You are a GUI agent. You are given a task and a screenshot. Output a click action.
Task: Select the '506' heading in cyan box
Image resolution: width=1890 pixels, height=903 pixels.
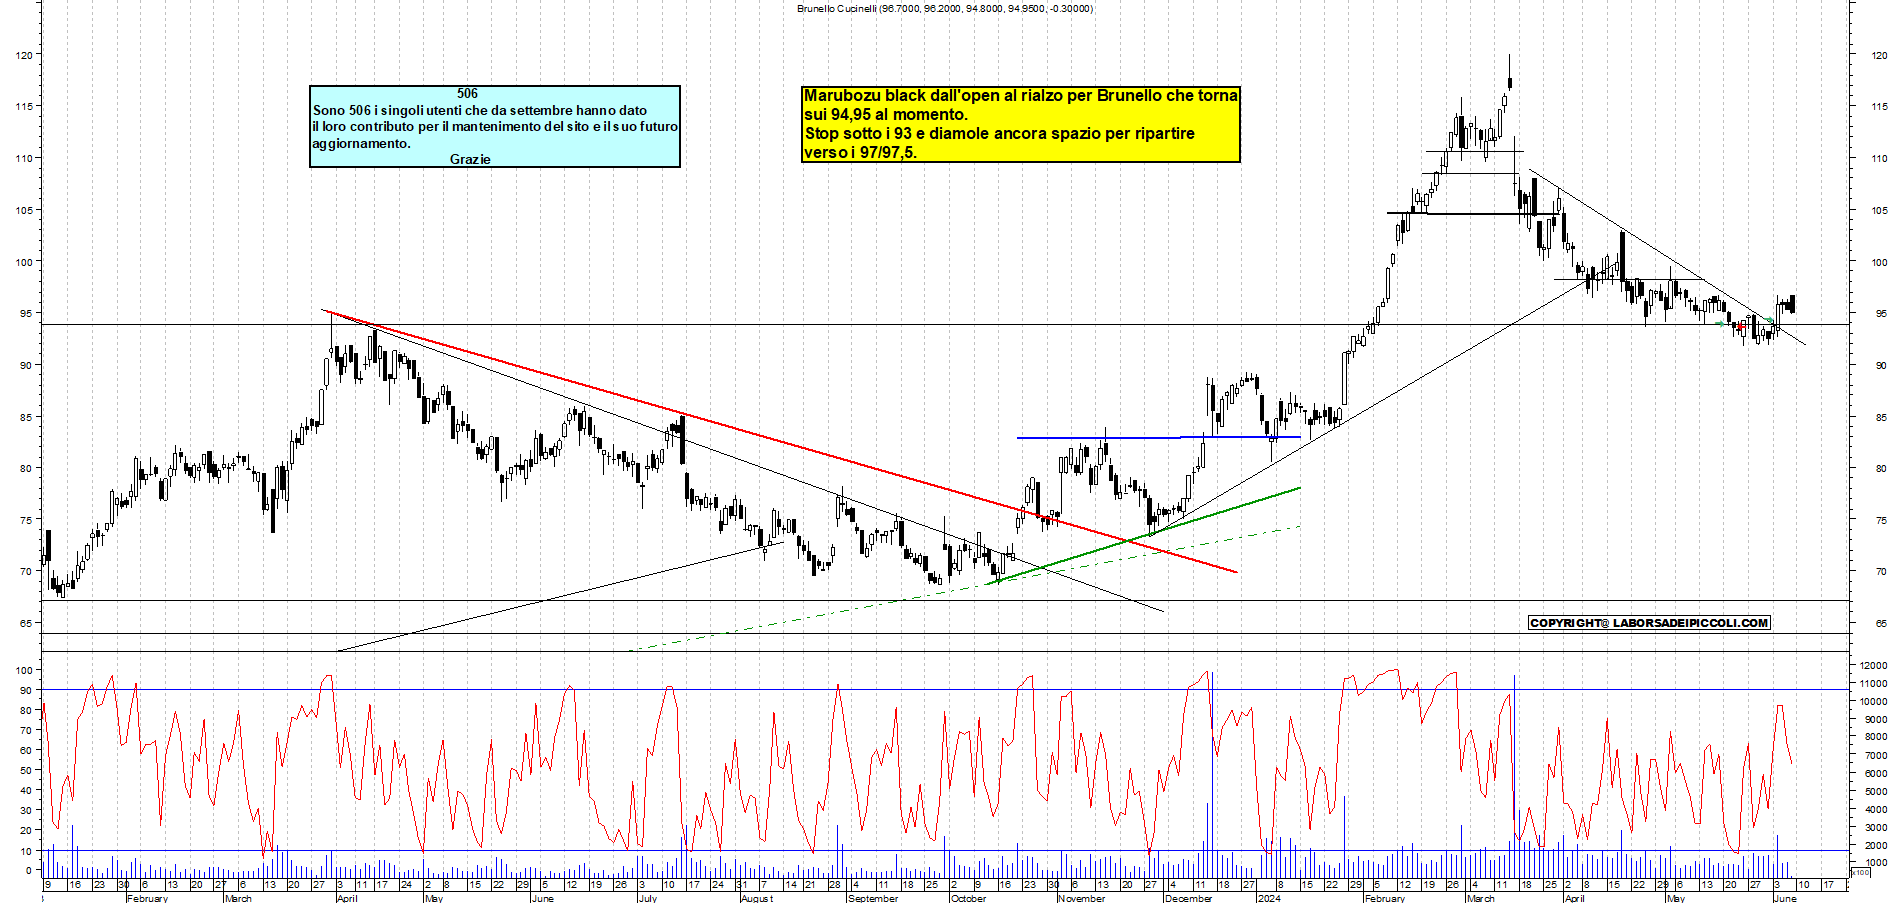467,93
